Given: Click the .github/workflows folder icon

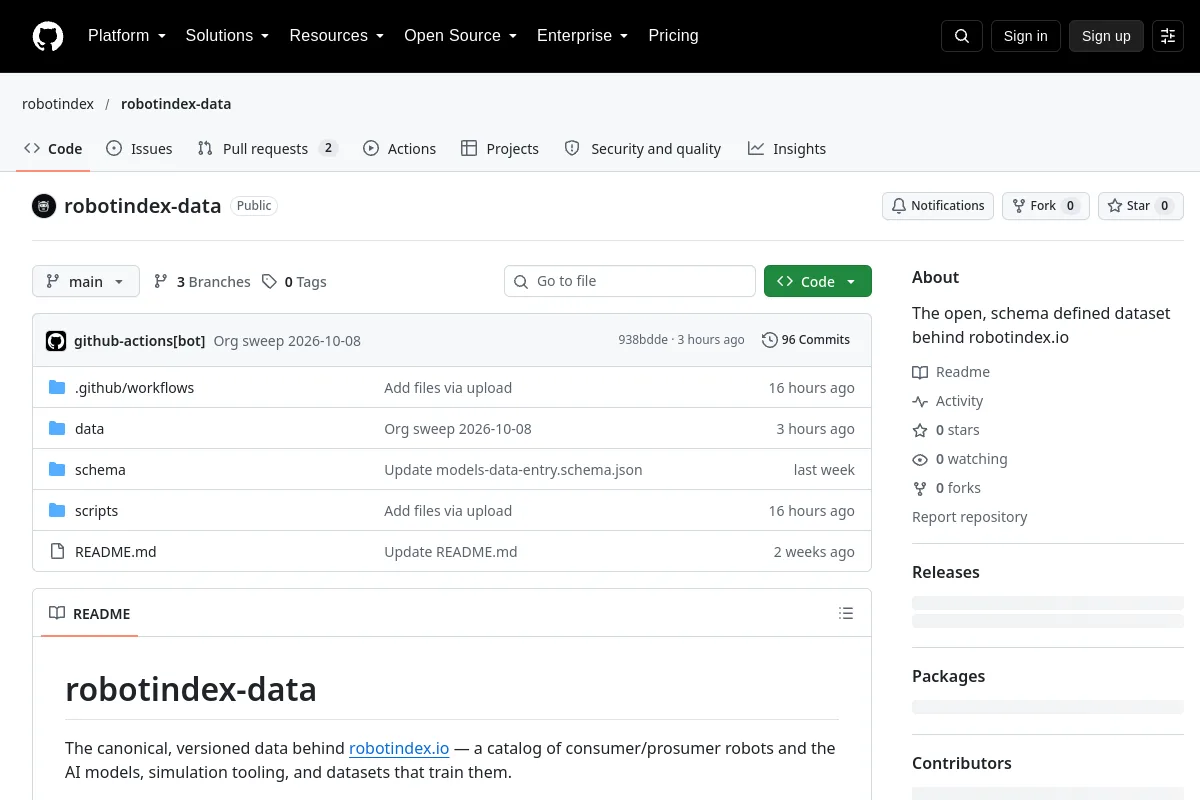Looking at the screenshot, I should 57,388.
